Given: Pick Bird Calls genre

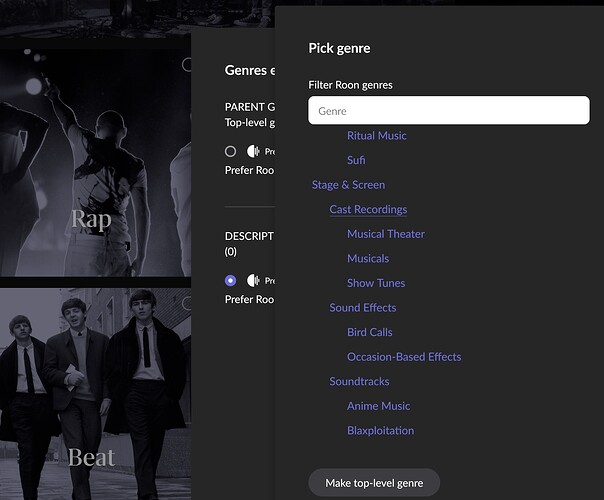Looking at the screenshot, I should tap(369, 332).
